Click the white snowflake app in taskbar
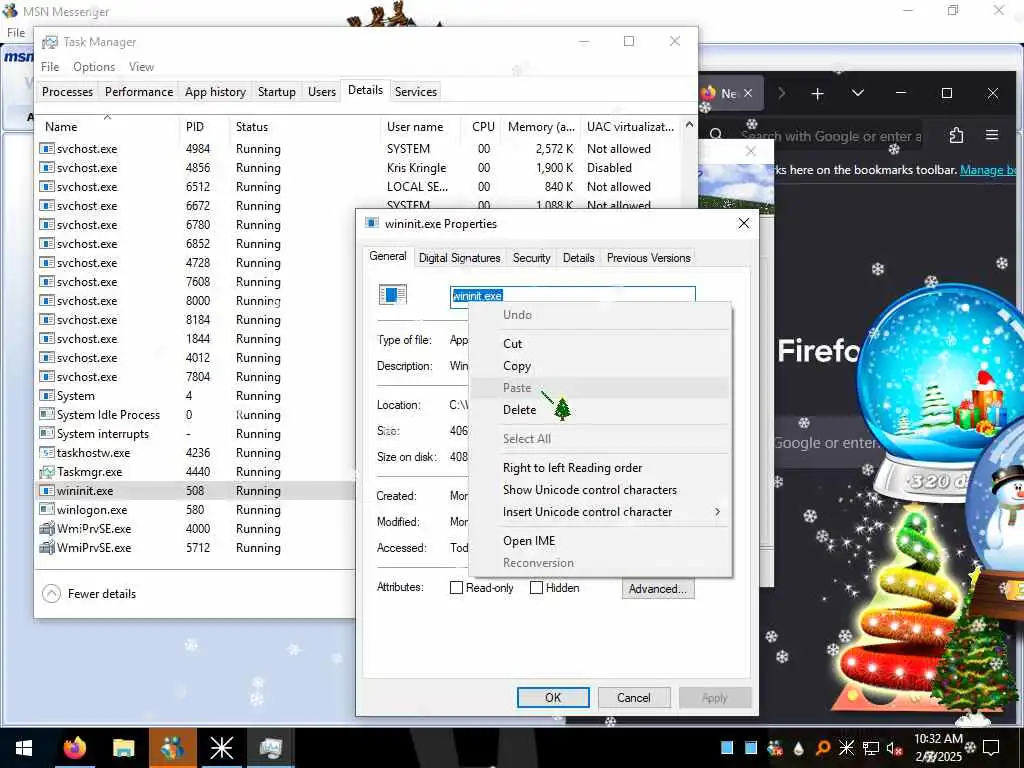This screenshot has height=768, width=1024. click(221, 748)
